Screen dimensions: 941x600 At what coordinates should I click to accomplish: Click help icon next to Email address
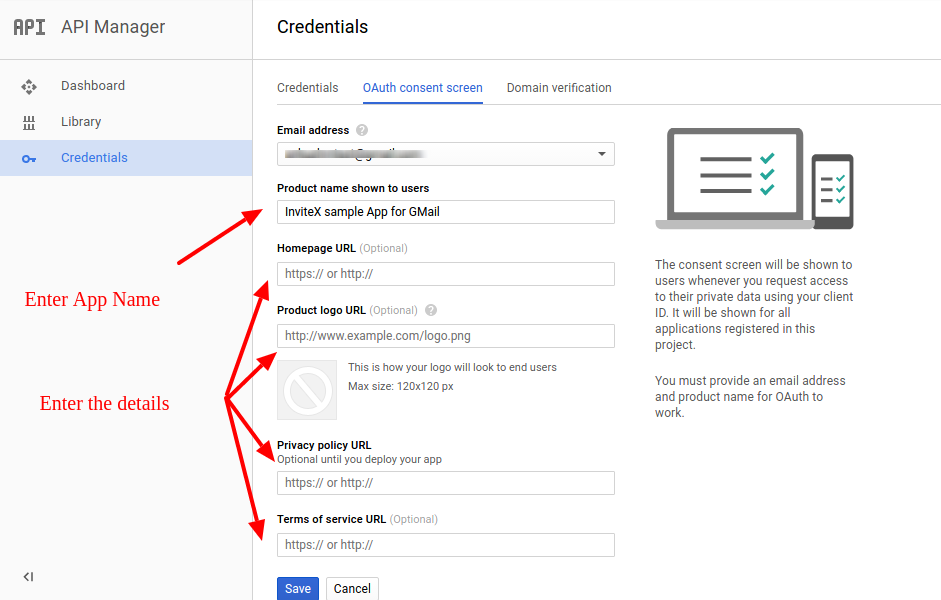tap(362, 130)
